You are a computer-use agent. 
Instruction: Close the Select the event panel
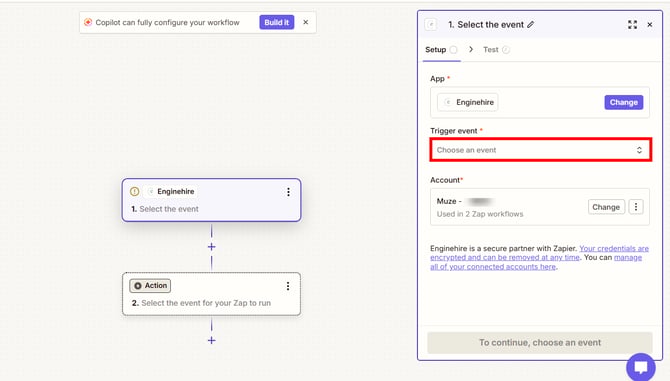coord(649,25)
